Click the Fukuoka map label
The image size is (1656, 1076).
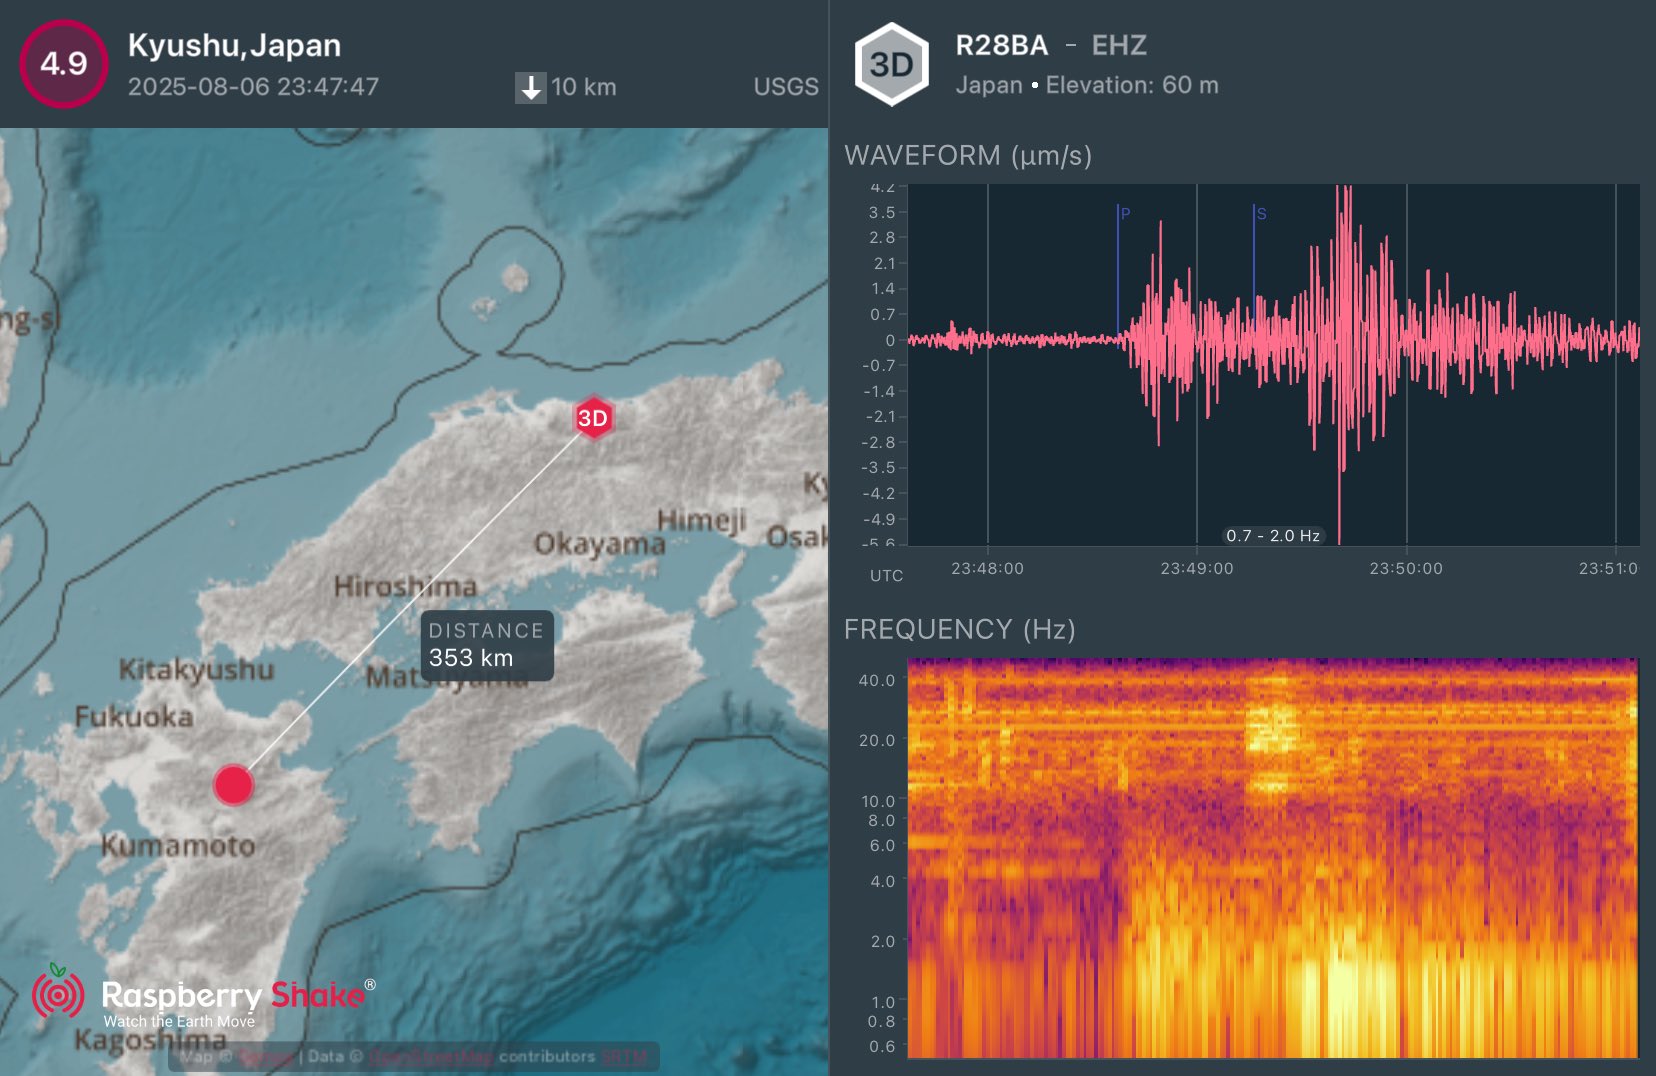(x=134, y=716)
